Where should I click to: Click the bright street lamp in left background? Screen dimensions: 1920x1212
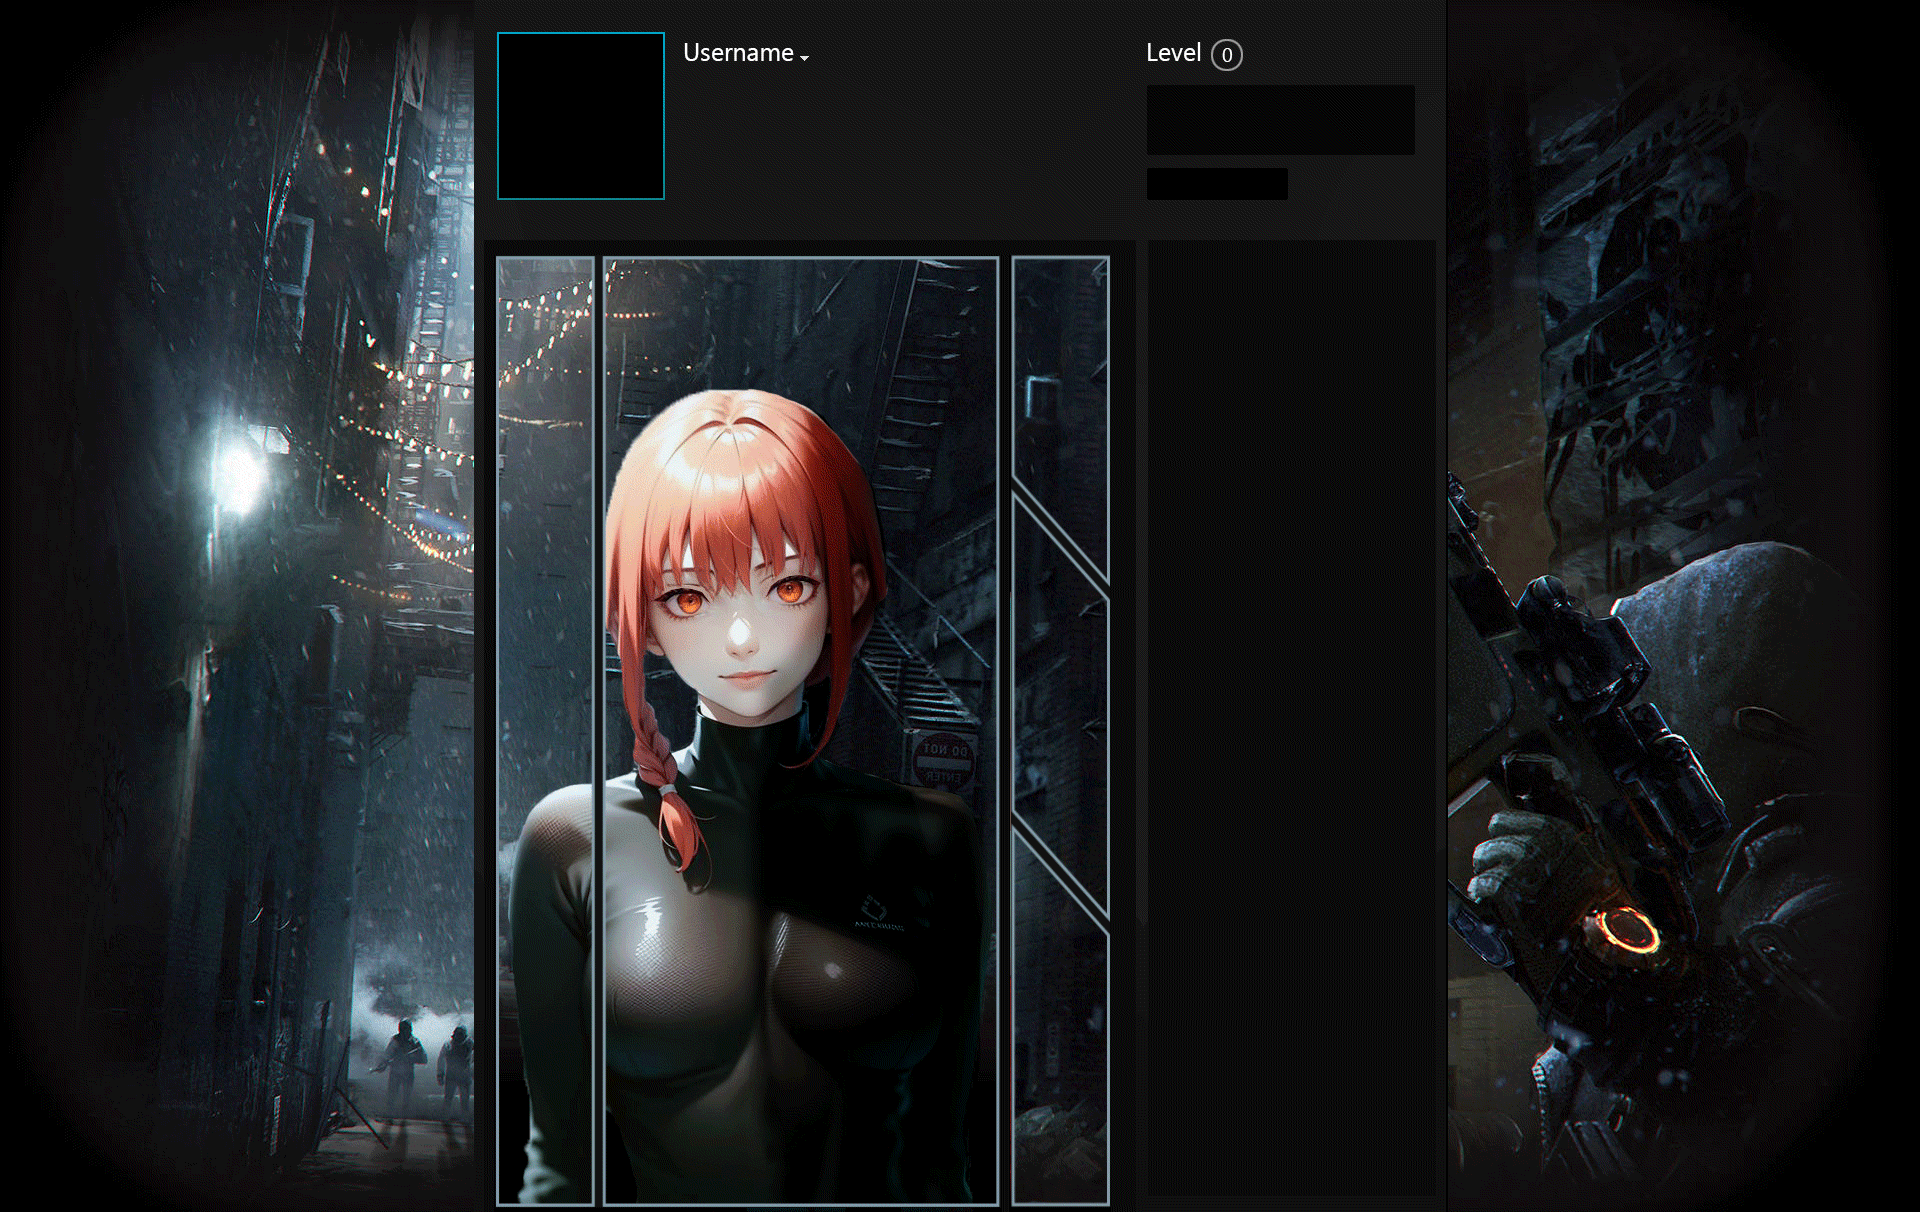pos(238,474)
